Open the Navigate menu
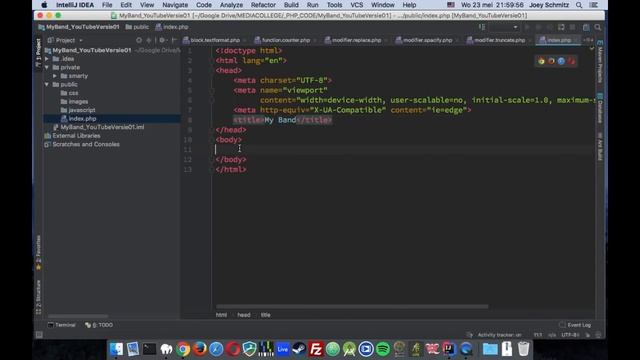640x360 pixels. coord(175,5)
